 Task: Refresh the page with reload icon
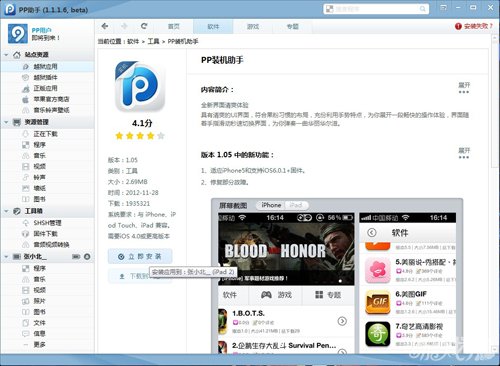tap(144, 26)
